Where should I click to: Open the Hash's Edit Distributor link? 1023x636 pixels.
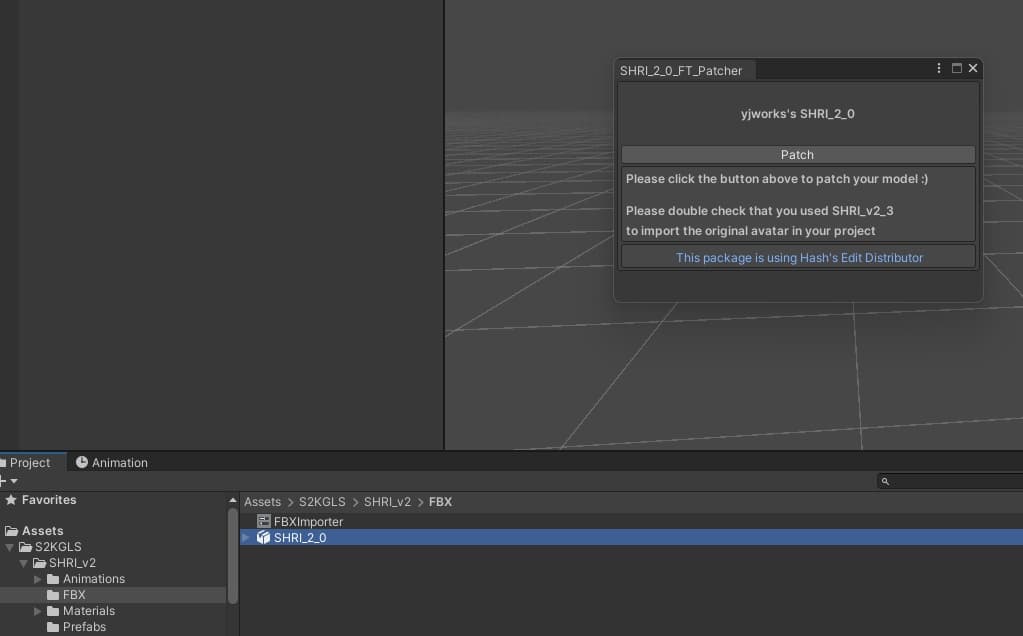(x=799, y=258)
